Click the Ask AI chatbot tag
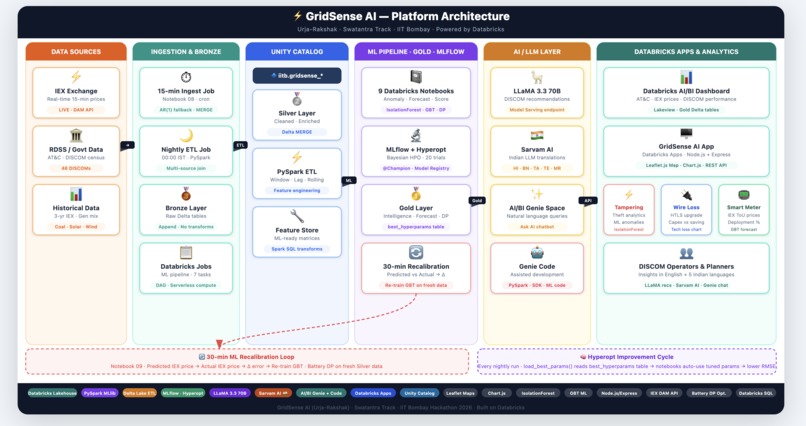 coord(537,227)
